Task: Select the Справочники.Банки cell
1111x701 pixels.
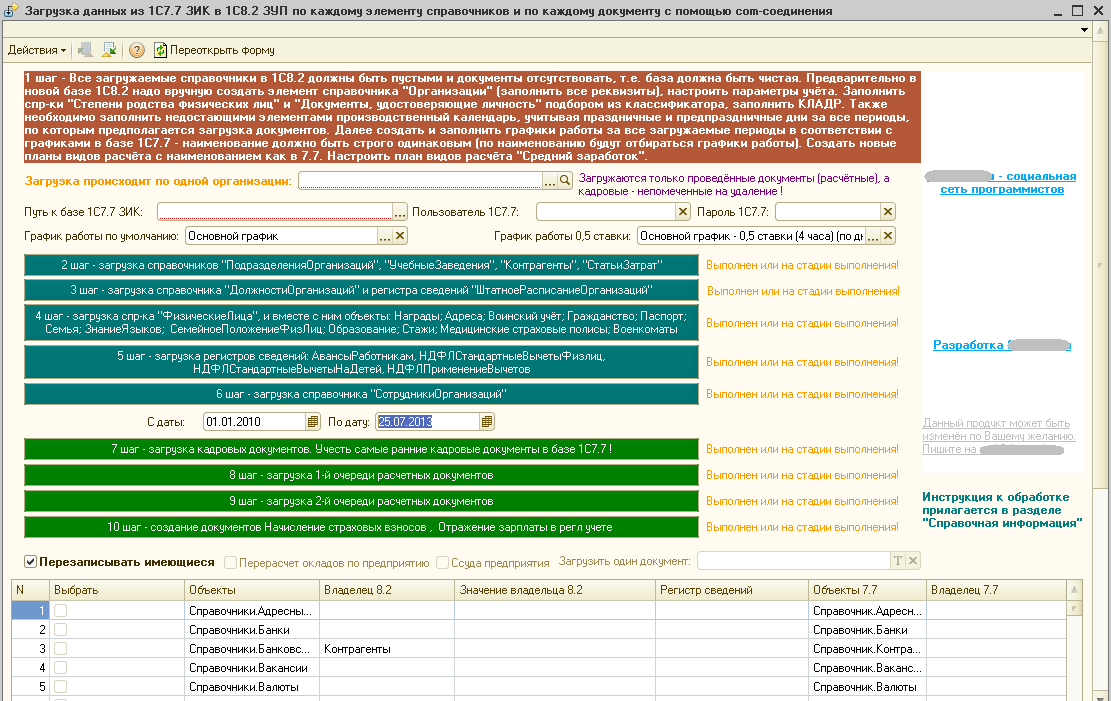Action: (x=252, y=629)
